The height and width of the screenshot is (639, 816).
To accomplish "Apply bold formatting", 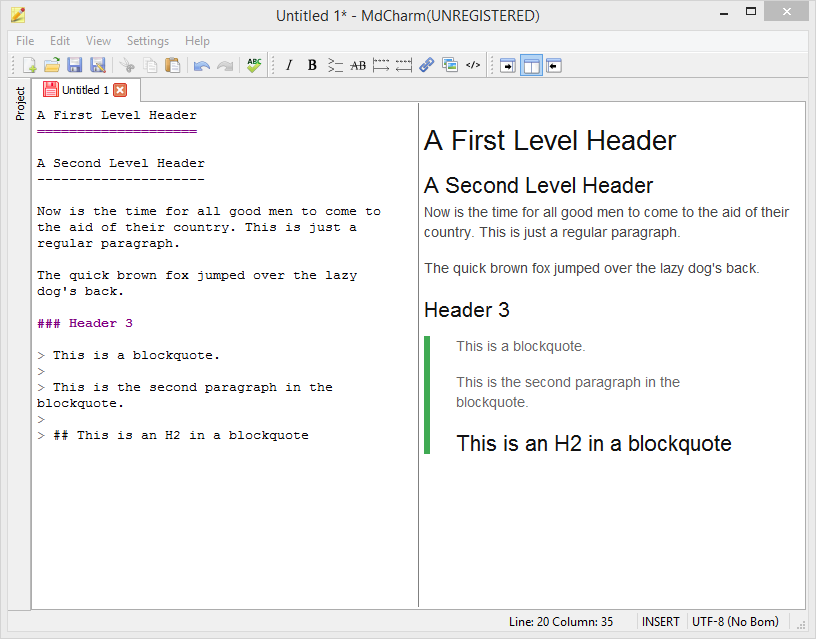I will click(312, 66).
